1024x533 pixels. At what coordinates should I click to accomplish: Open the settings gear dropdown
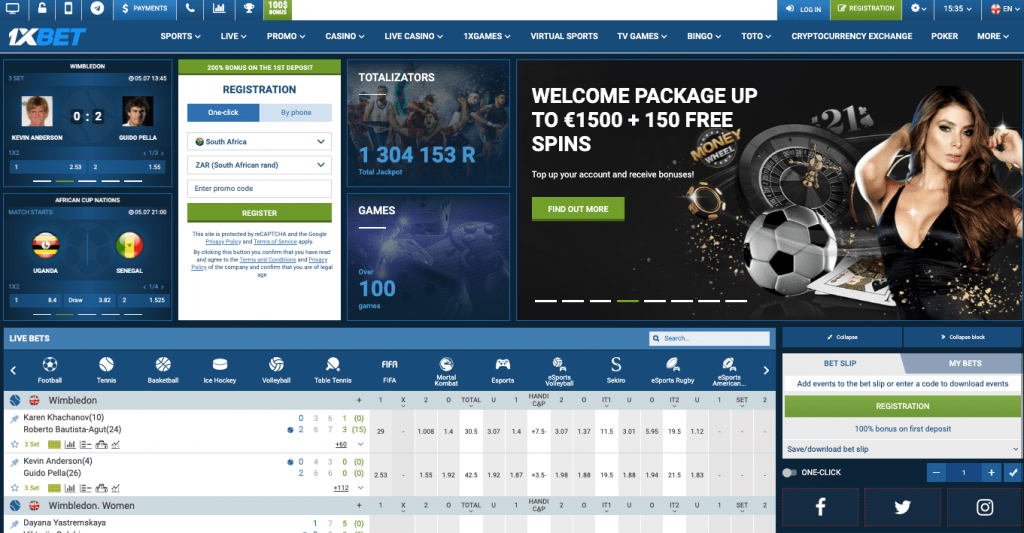click(919, 8)
